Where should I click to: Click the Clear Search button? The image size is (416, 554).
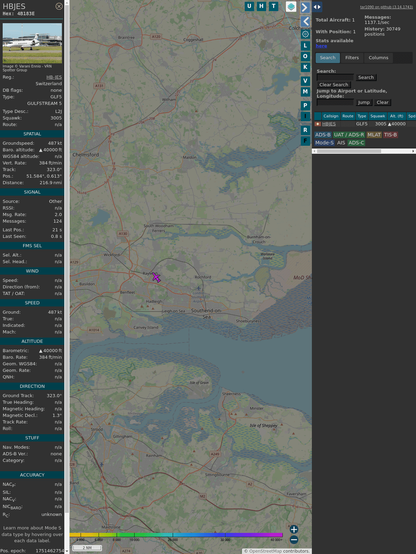coord(334,85)
